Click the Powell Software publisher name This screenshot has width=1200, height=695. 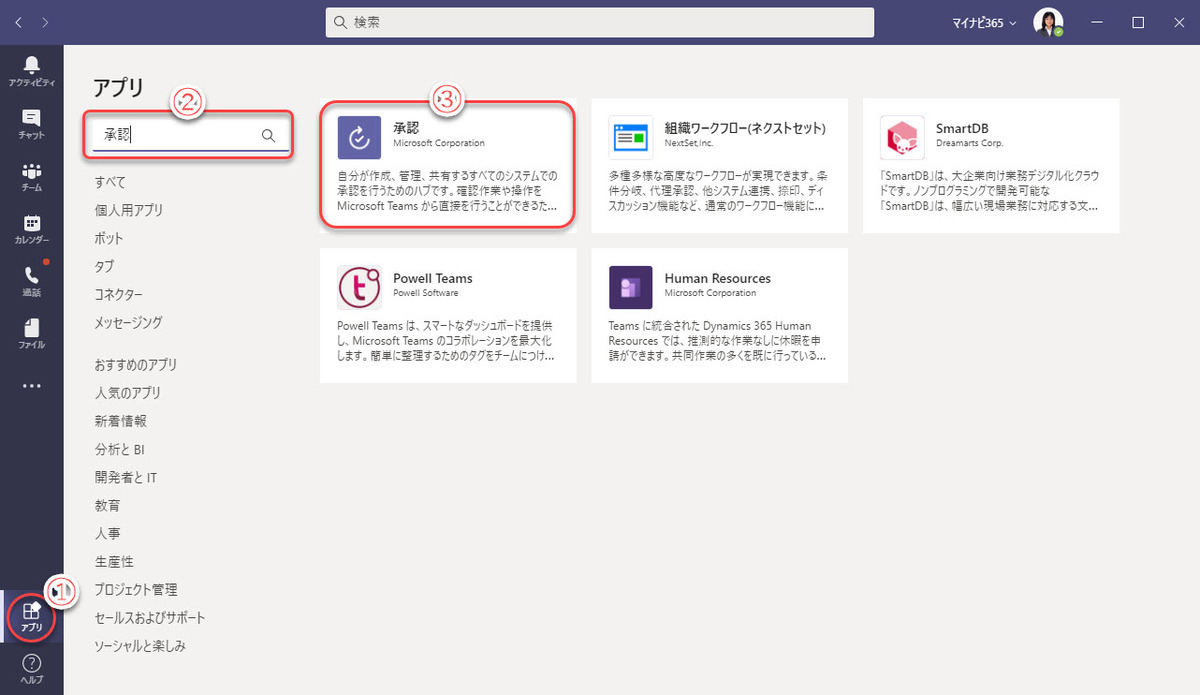tap(426, 293)
